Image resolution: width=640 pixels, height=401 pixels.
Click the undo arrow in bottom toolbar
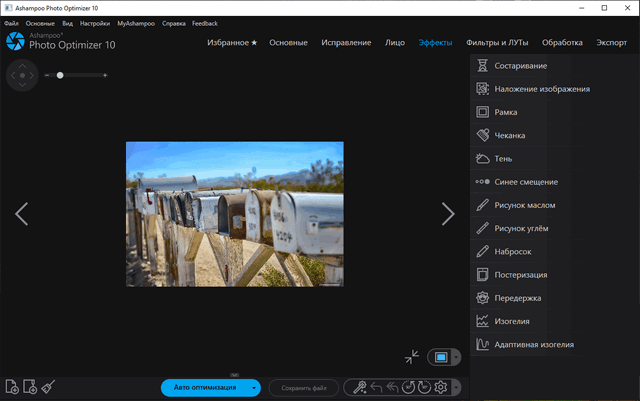[376, 387]
